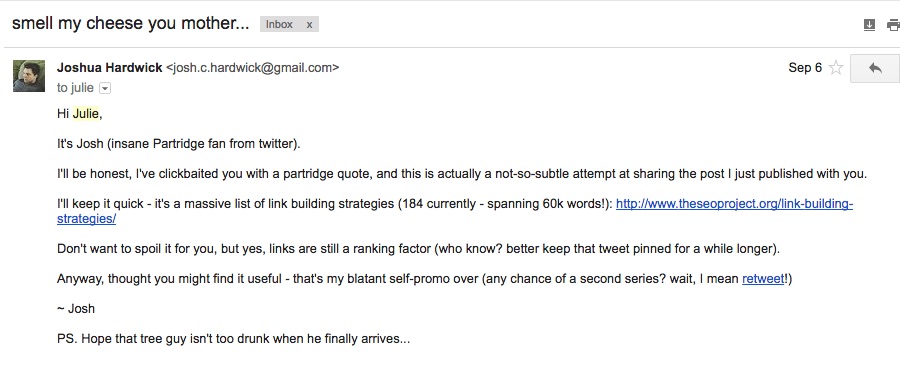
Task: Open Joshua Hardwick's profile photo
Action: [x=29, y=76]
